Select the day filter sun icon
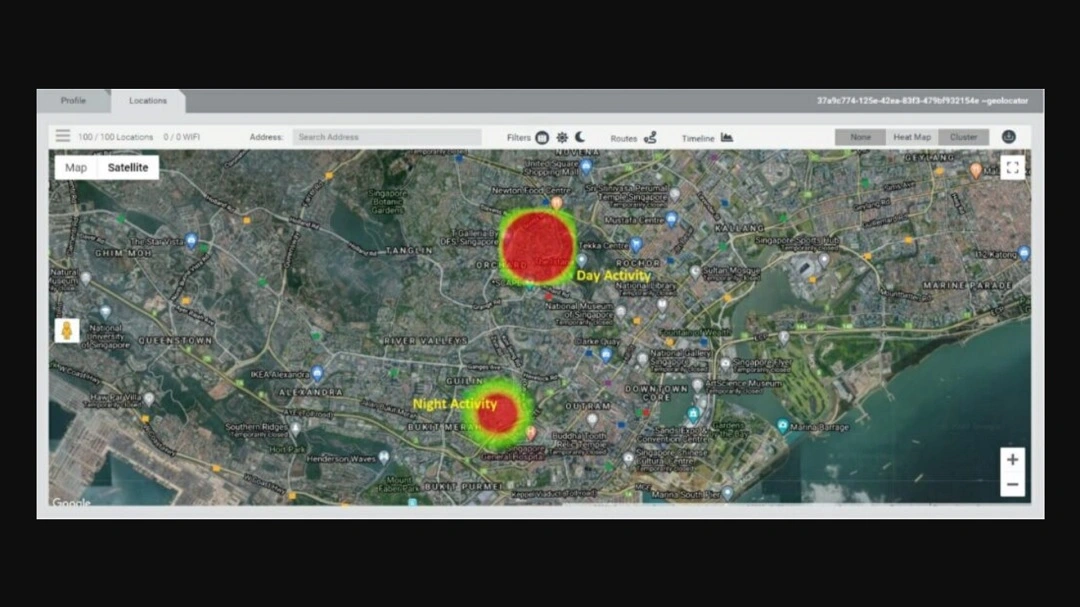Viewport: 1080px width, 607px height. pos(562,137)
